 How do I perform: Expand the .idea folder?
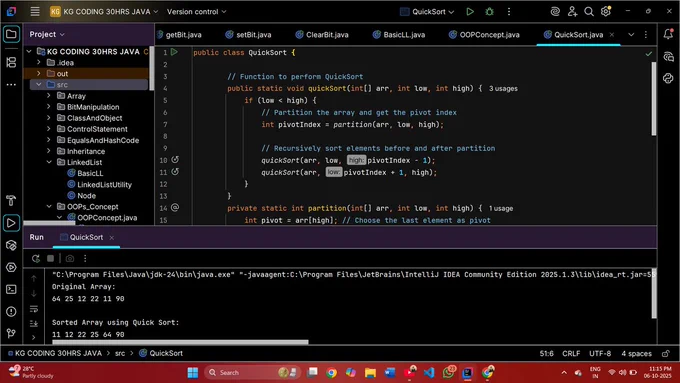tap(39, 62)
